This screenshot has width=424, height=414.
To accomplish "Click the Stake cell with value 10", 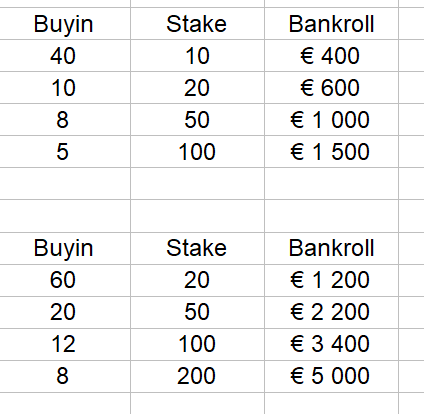I will tap(197, 56).
